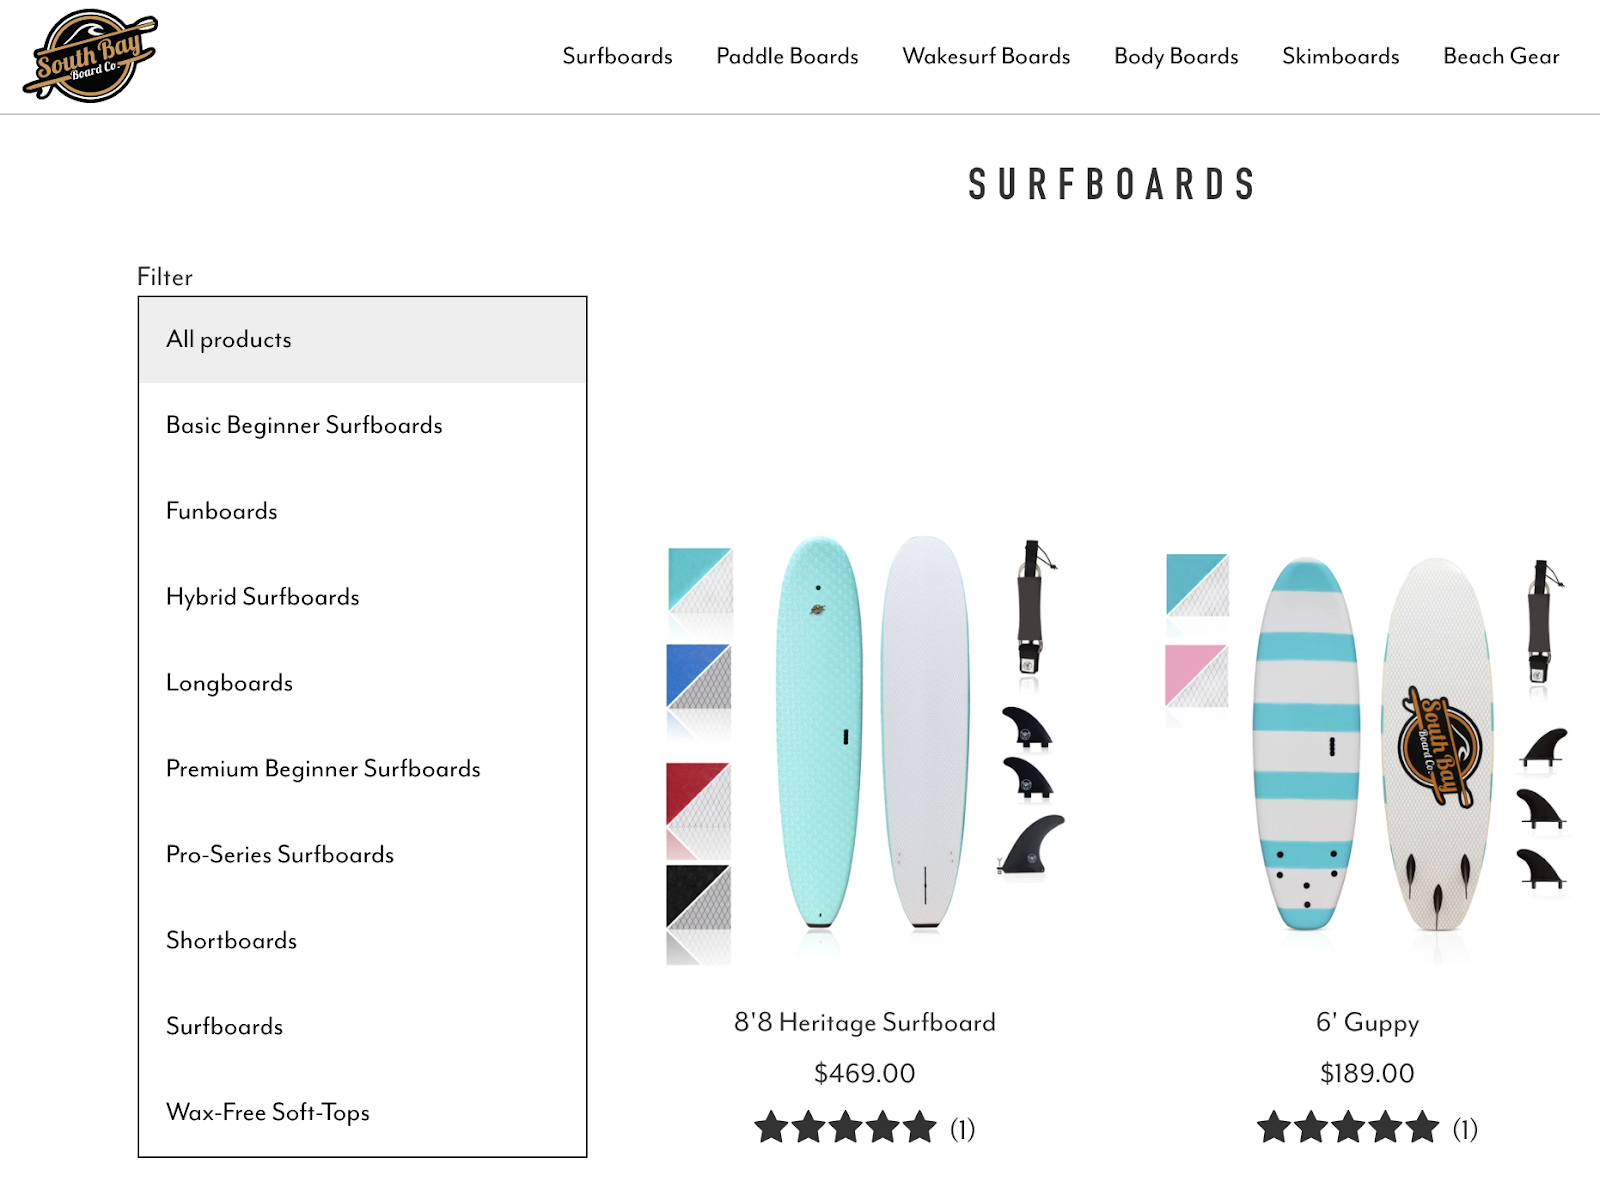The height and width of the screenshot is (1194, 1600).
Task: Go to the Wakesurf Boards menu
Action: pyautogui.click(x=986, y=56)
